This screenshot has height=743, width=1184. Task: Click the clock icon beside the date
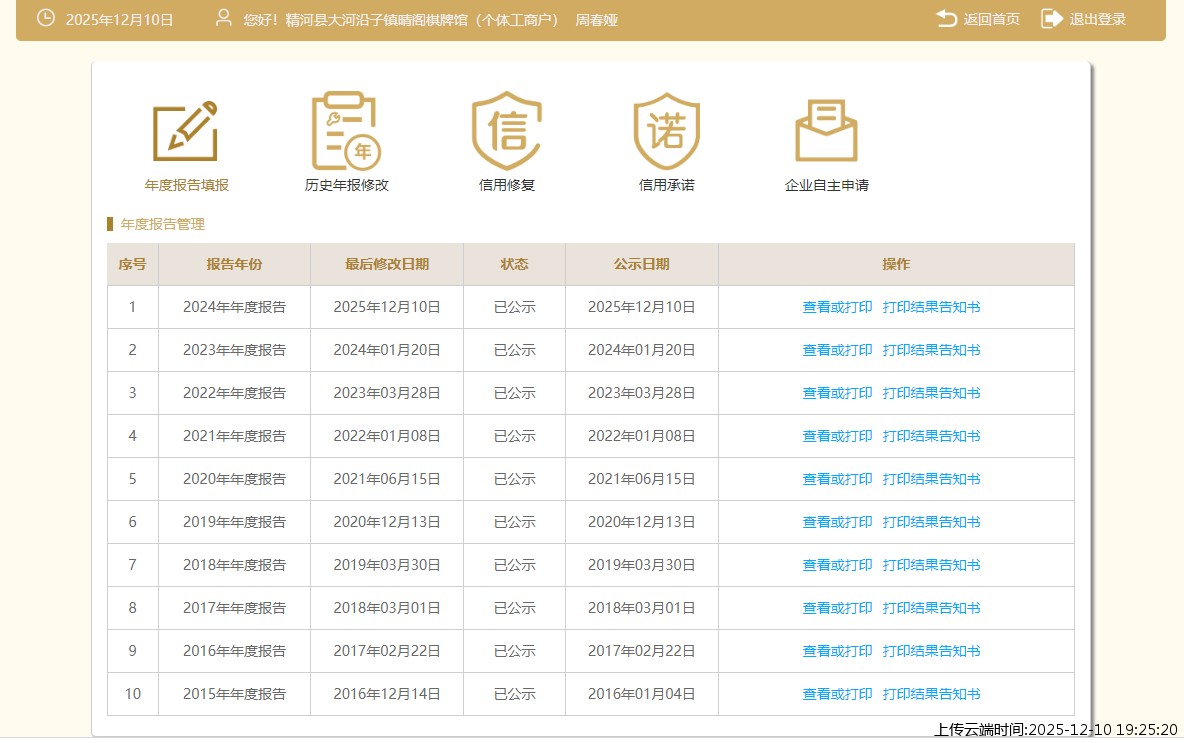46,19
